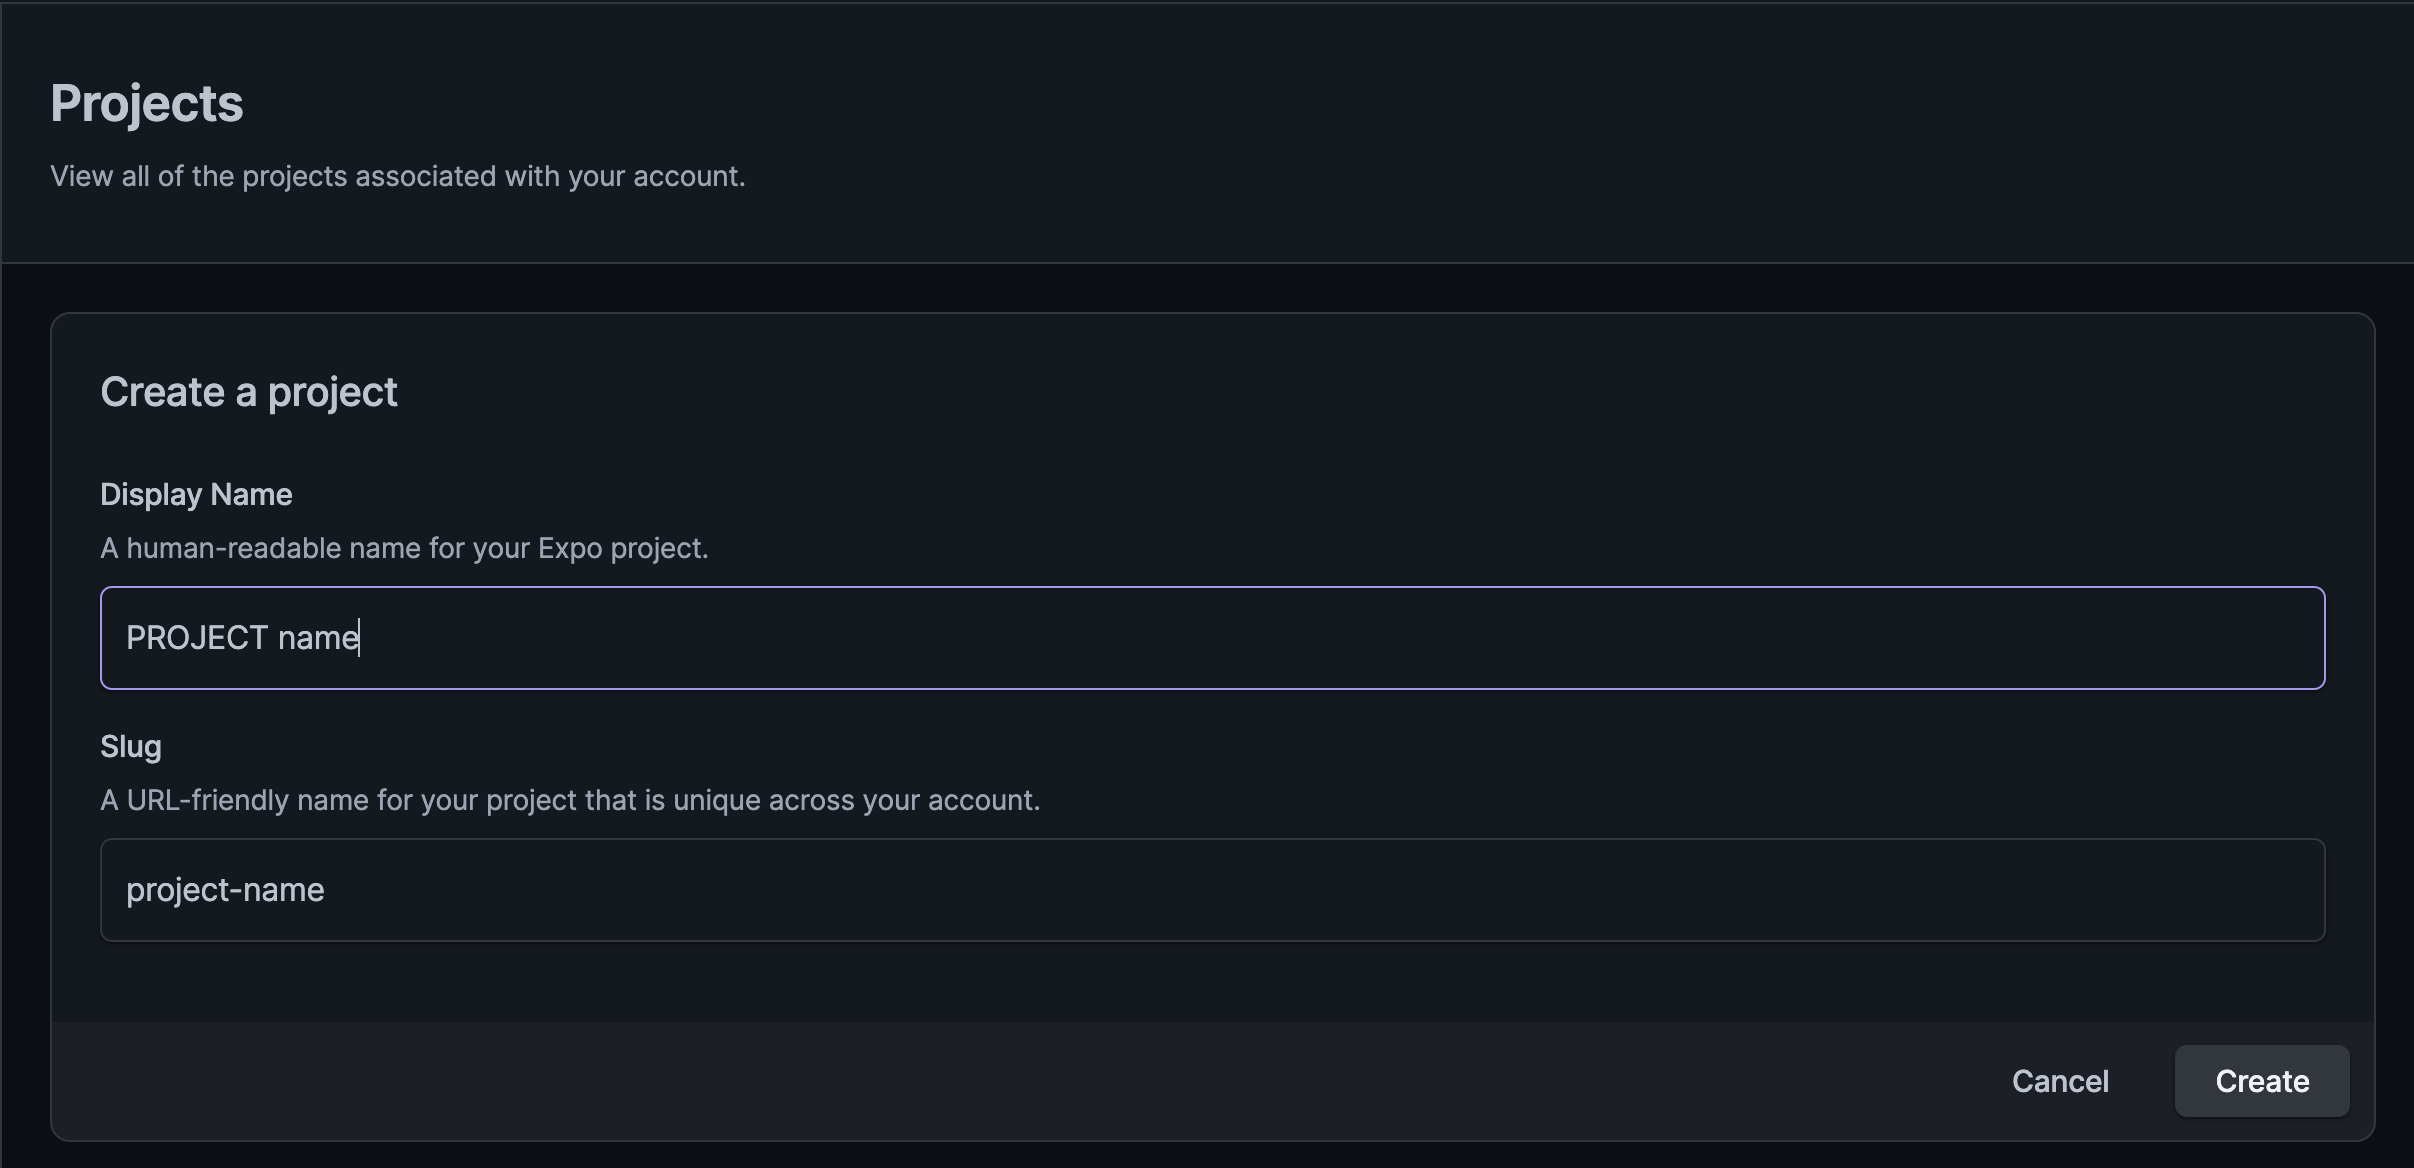Cancel the project creation form
Image resolution: width=2414 pixels, height=1168 pixels.
tap(2060, 1081)
